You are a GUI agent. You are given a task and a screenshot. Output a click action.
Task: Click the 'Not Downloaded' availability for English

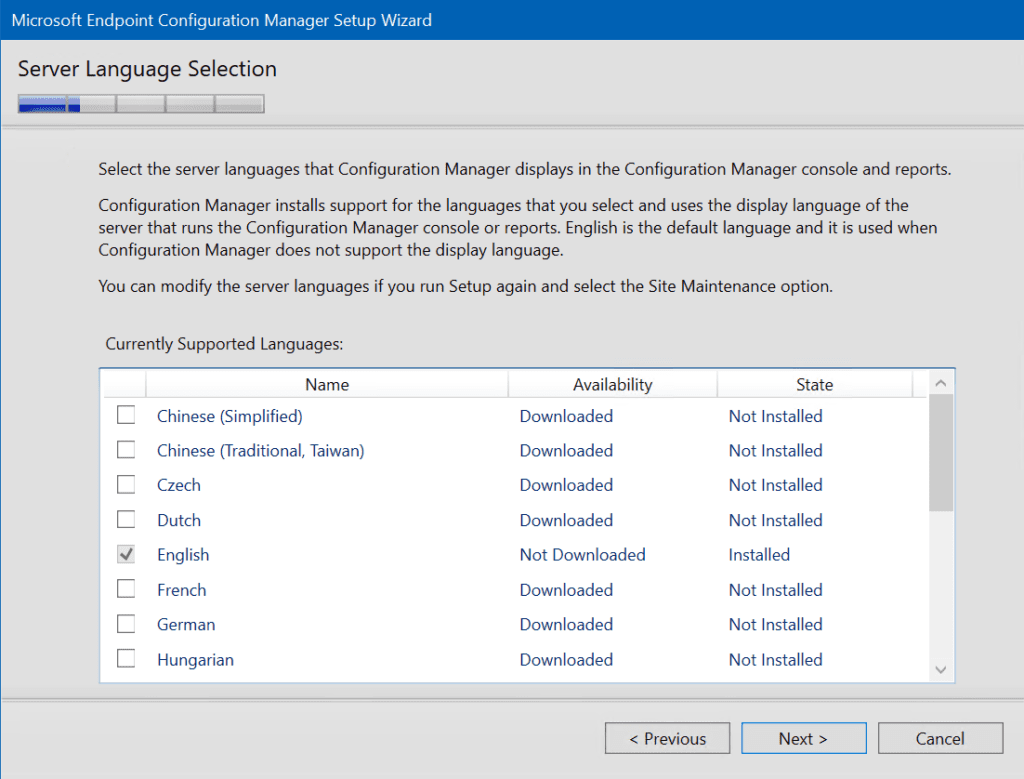(x=583, y=555)
